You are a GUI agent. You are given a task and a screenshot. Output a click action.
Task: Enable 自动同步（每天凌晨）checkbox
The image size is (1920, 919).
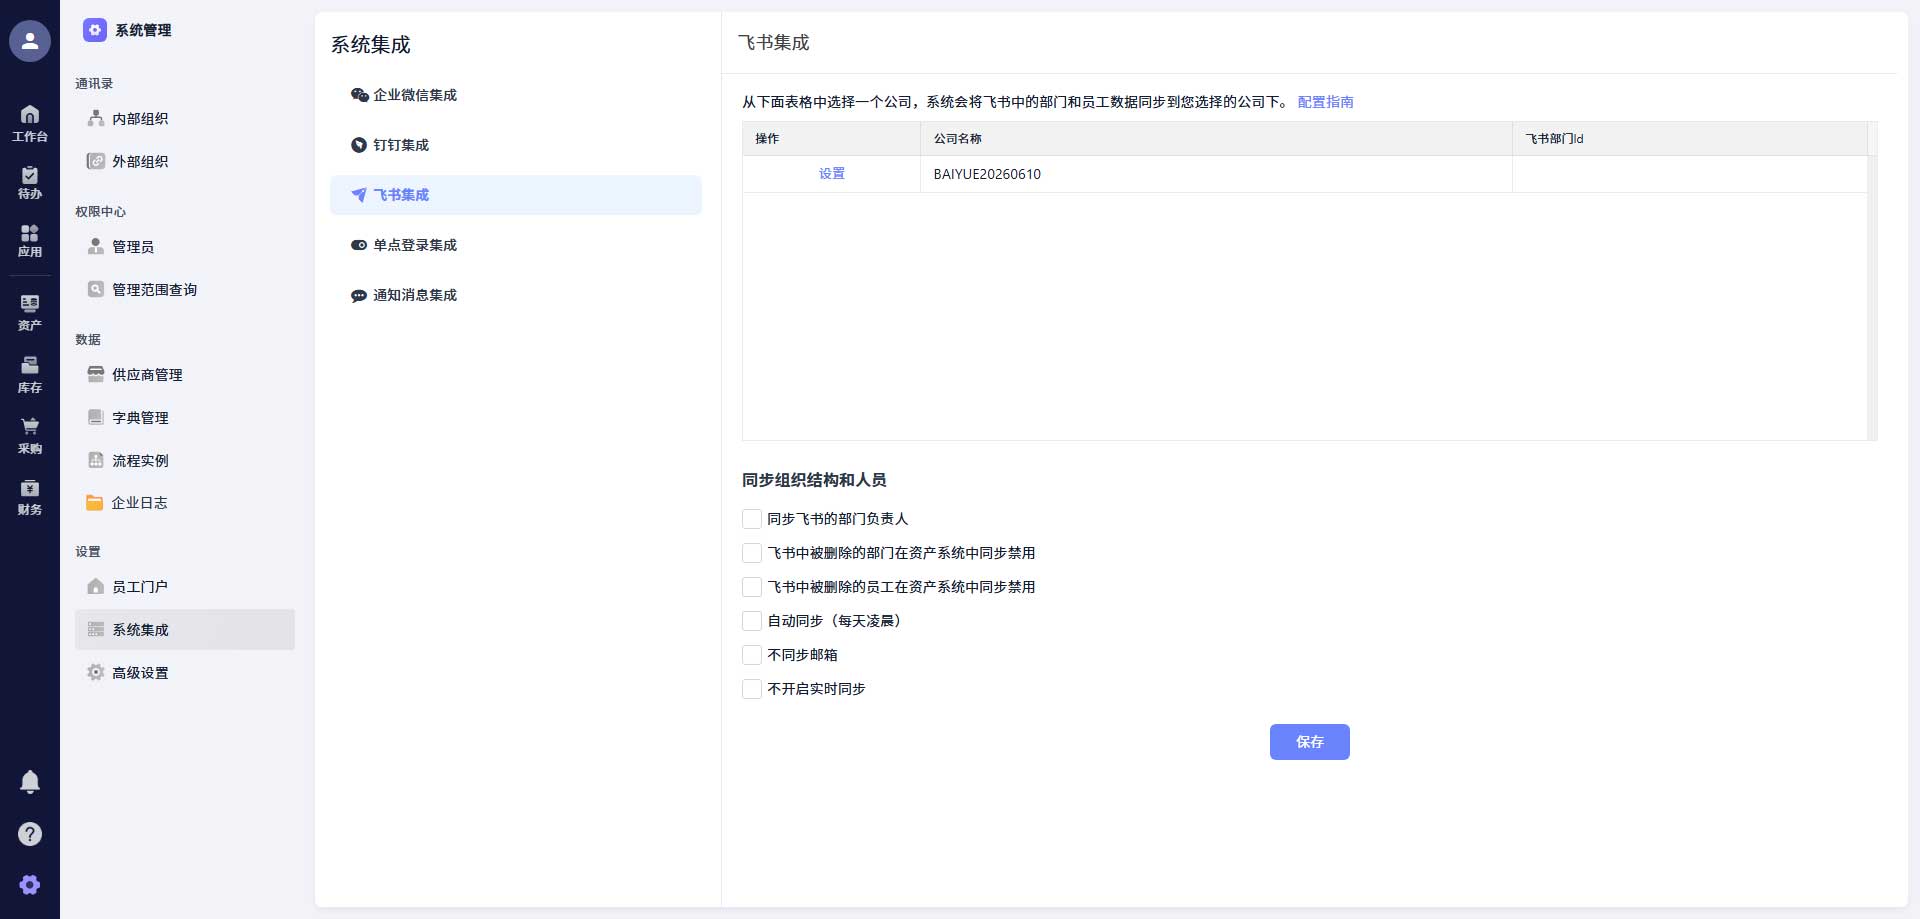[x=752, y=621]
